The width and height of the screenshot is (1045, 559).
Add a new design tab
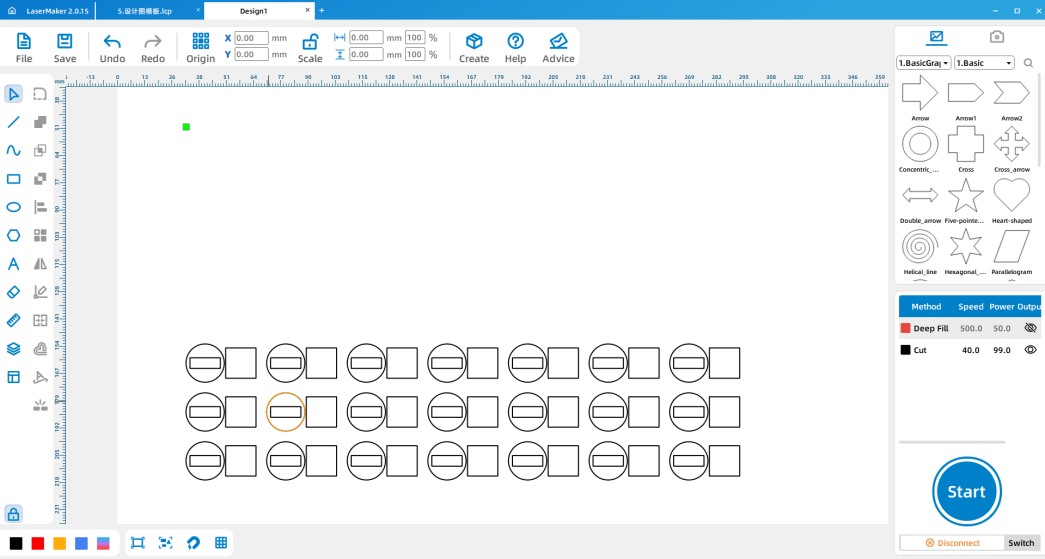322,11
